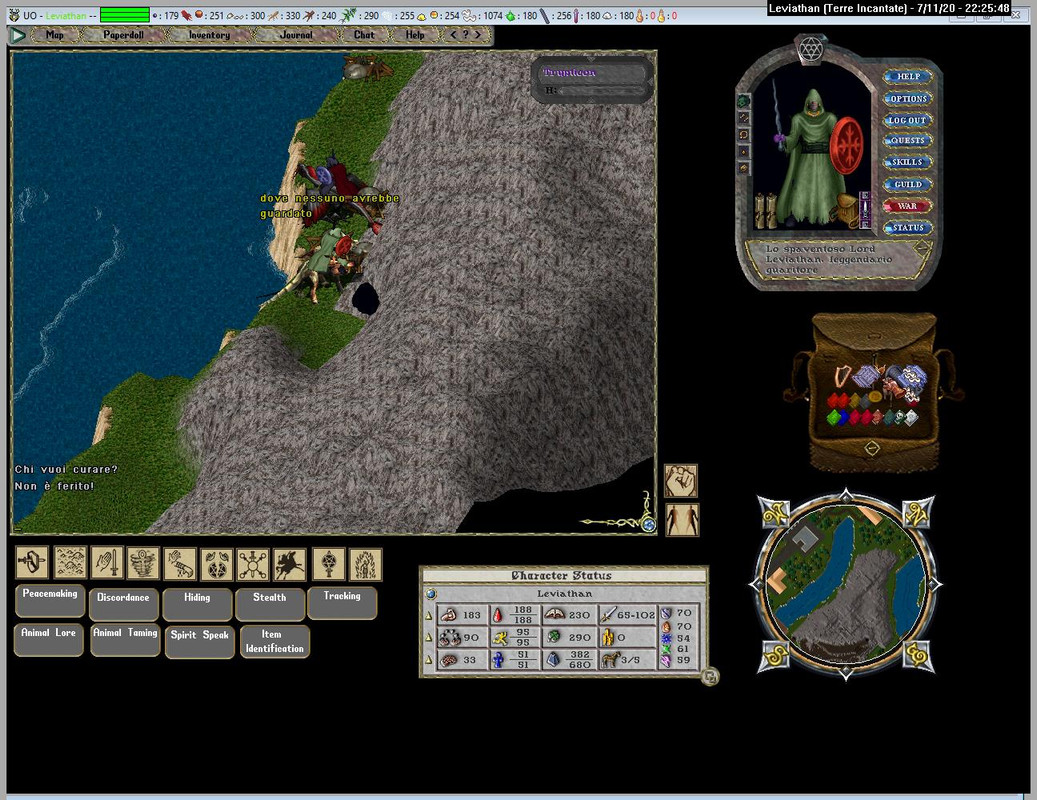The image size is (1037, 800).
Task: Click the green mask slot on paperdoll
Action: (743, 101)
